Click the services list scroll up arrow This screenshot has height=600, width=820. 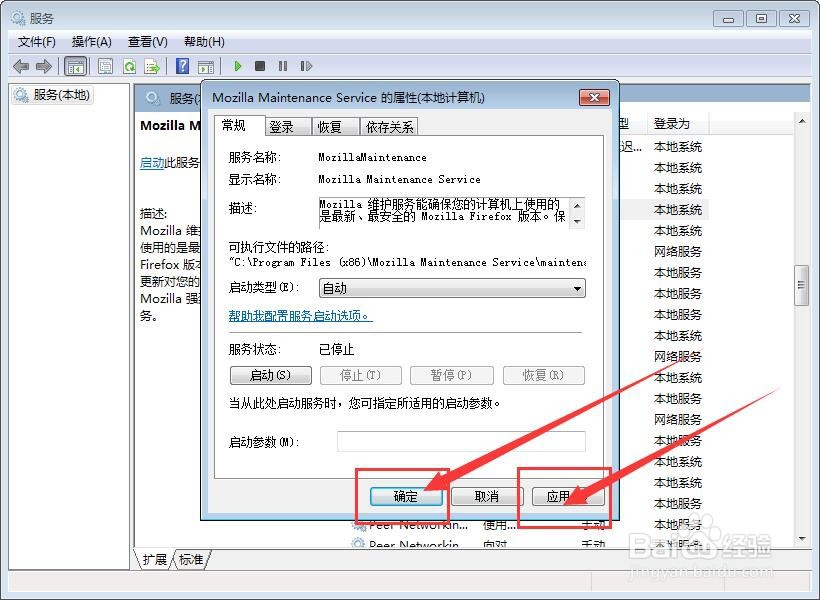click(801, 121)
